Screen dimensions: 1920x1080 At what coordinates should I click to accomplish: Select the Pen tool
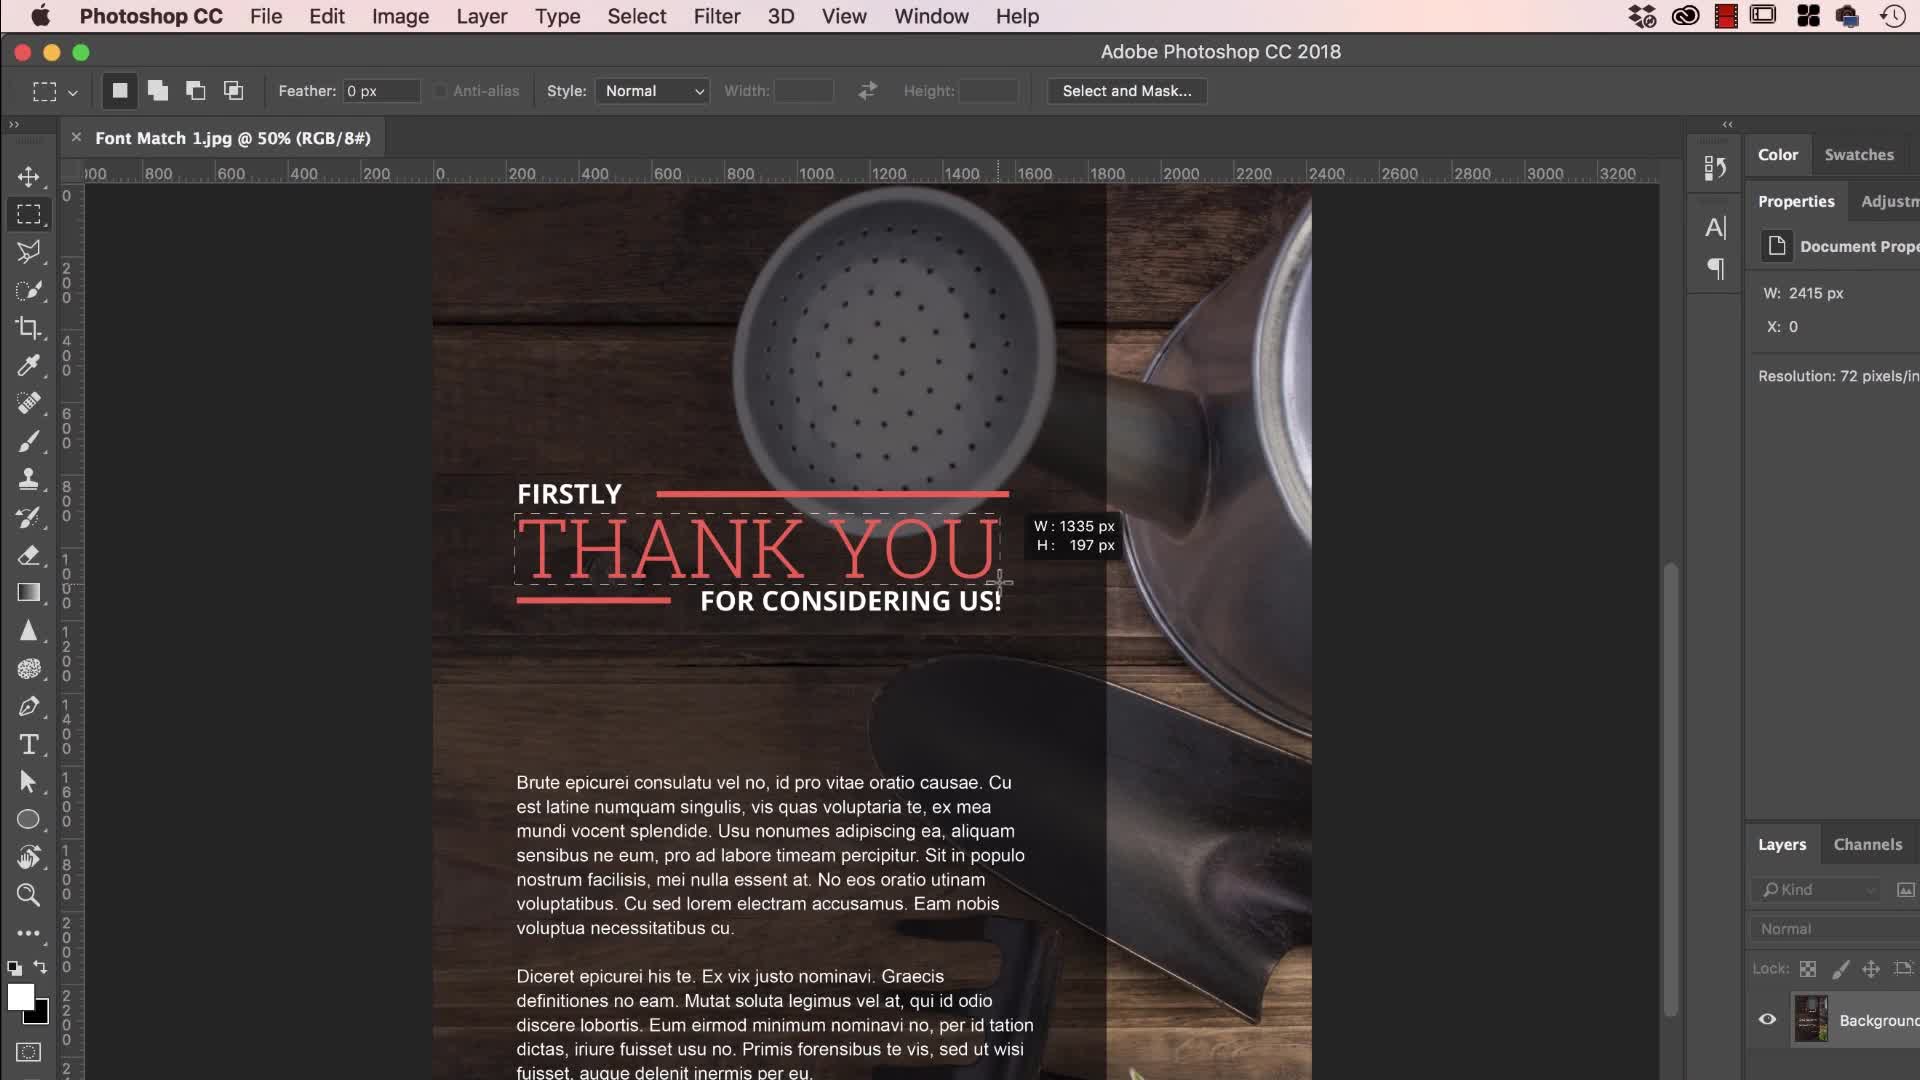pyautogui.click(x=28, y=706)
